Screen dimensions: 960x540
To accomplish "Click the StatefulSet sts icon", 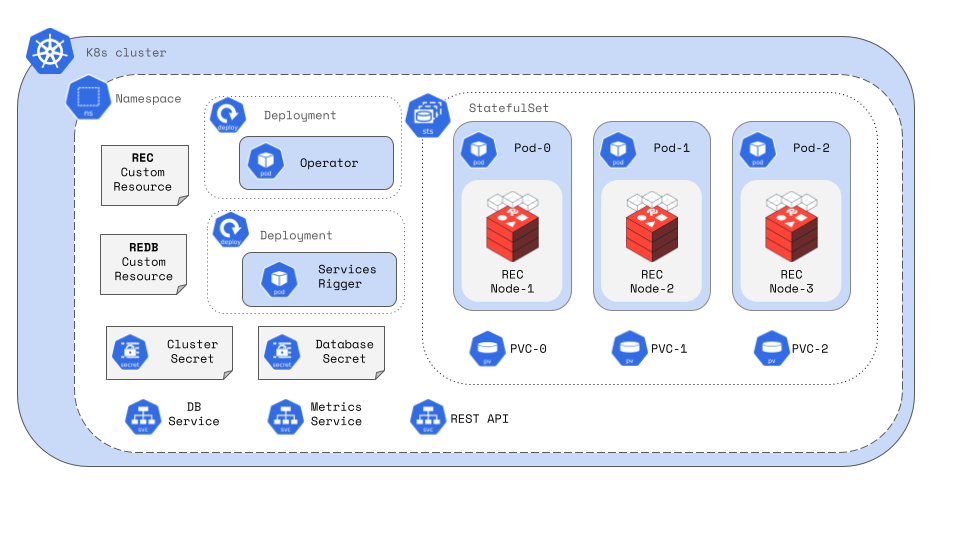I will click(x=427, y=116).
